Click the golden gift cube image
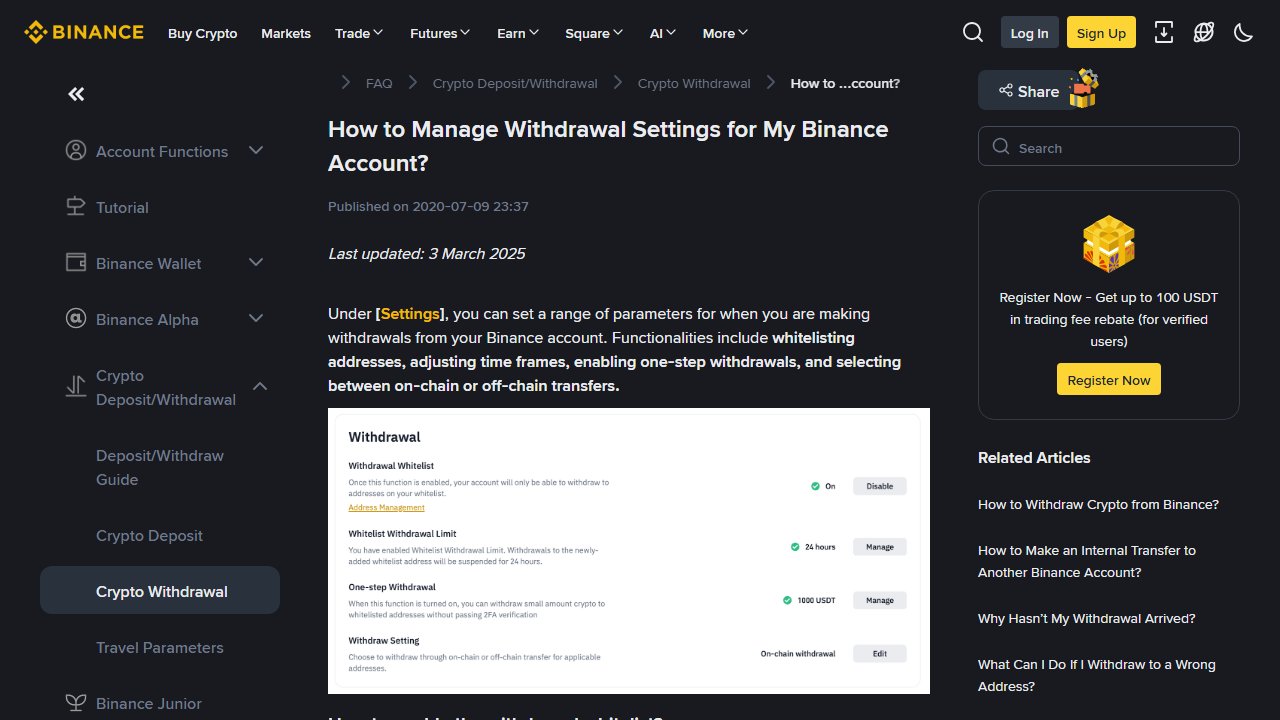Viewport: 1280px width, 720px height. 1109,243
